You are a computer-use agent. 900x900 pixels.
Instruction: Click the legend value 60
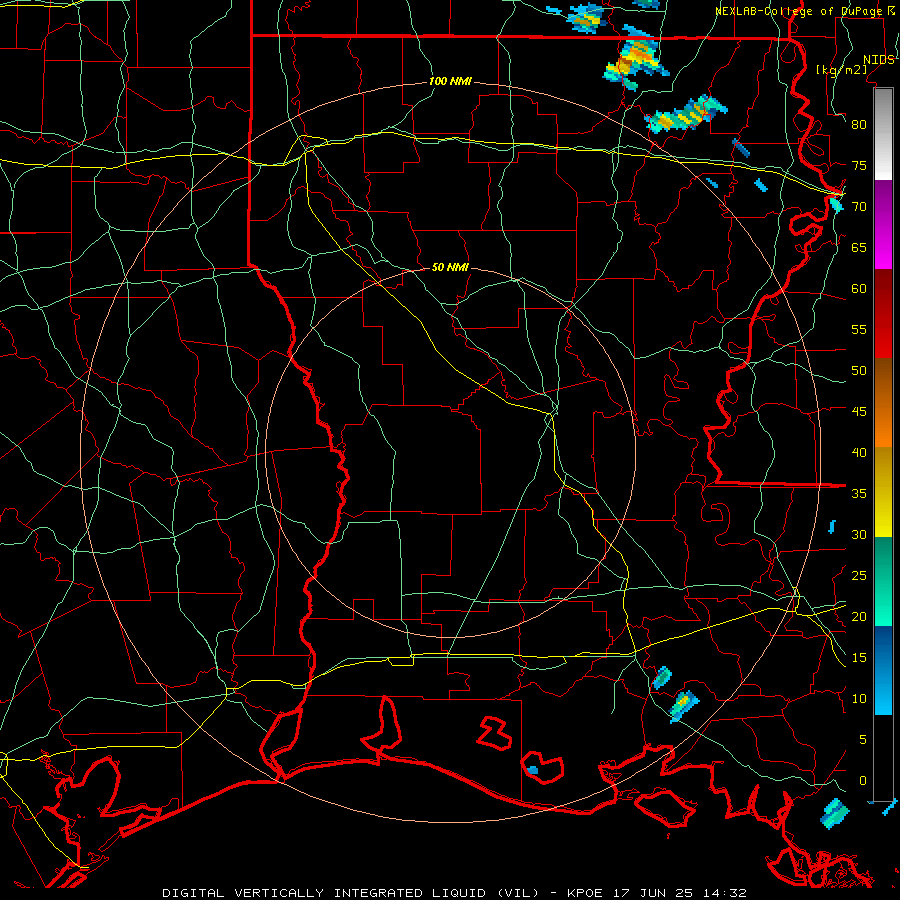(859, 289)
